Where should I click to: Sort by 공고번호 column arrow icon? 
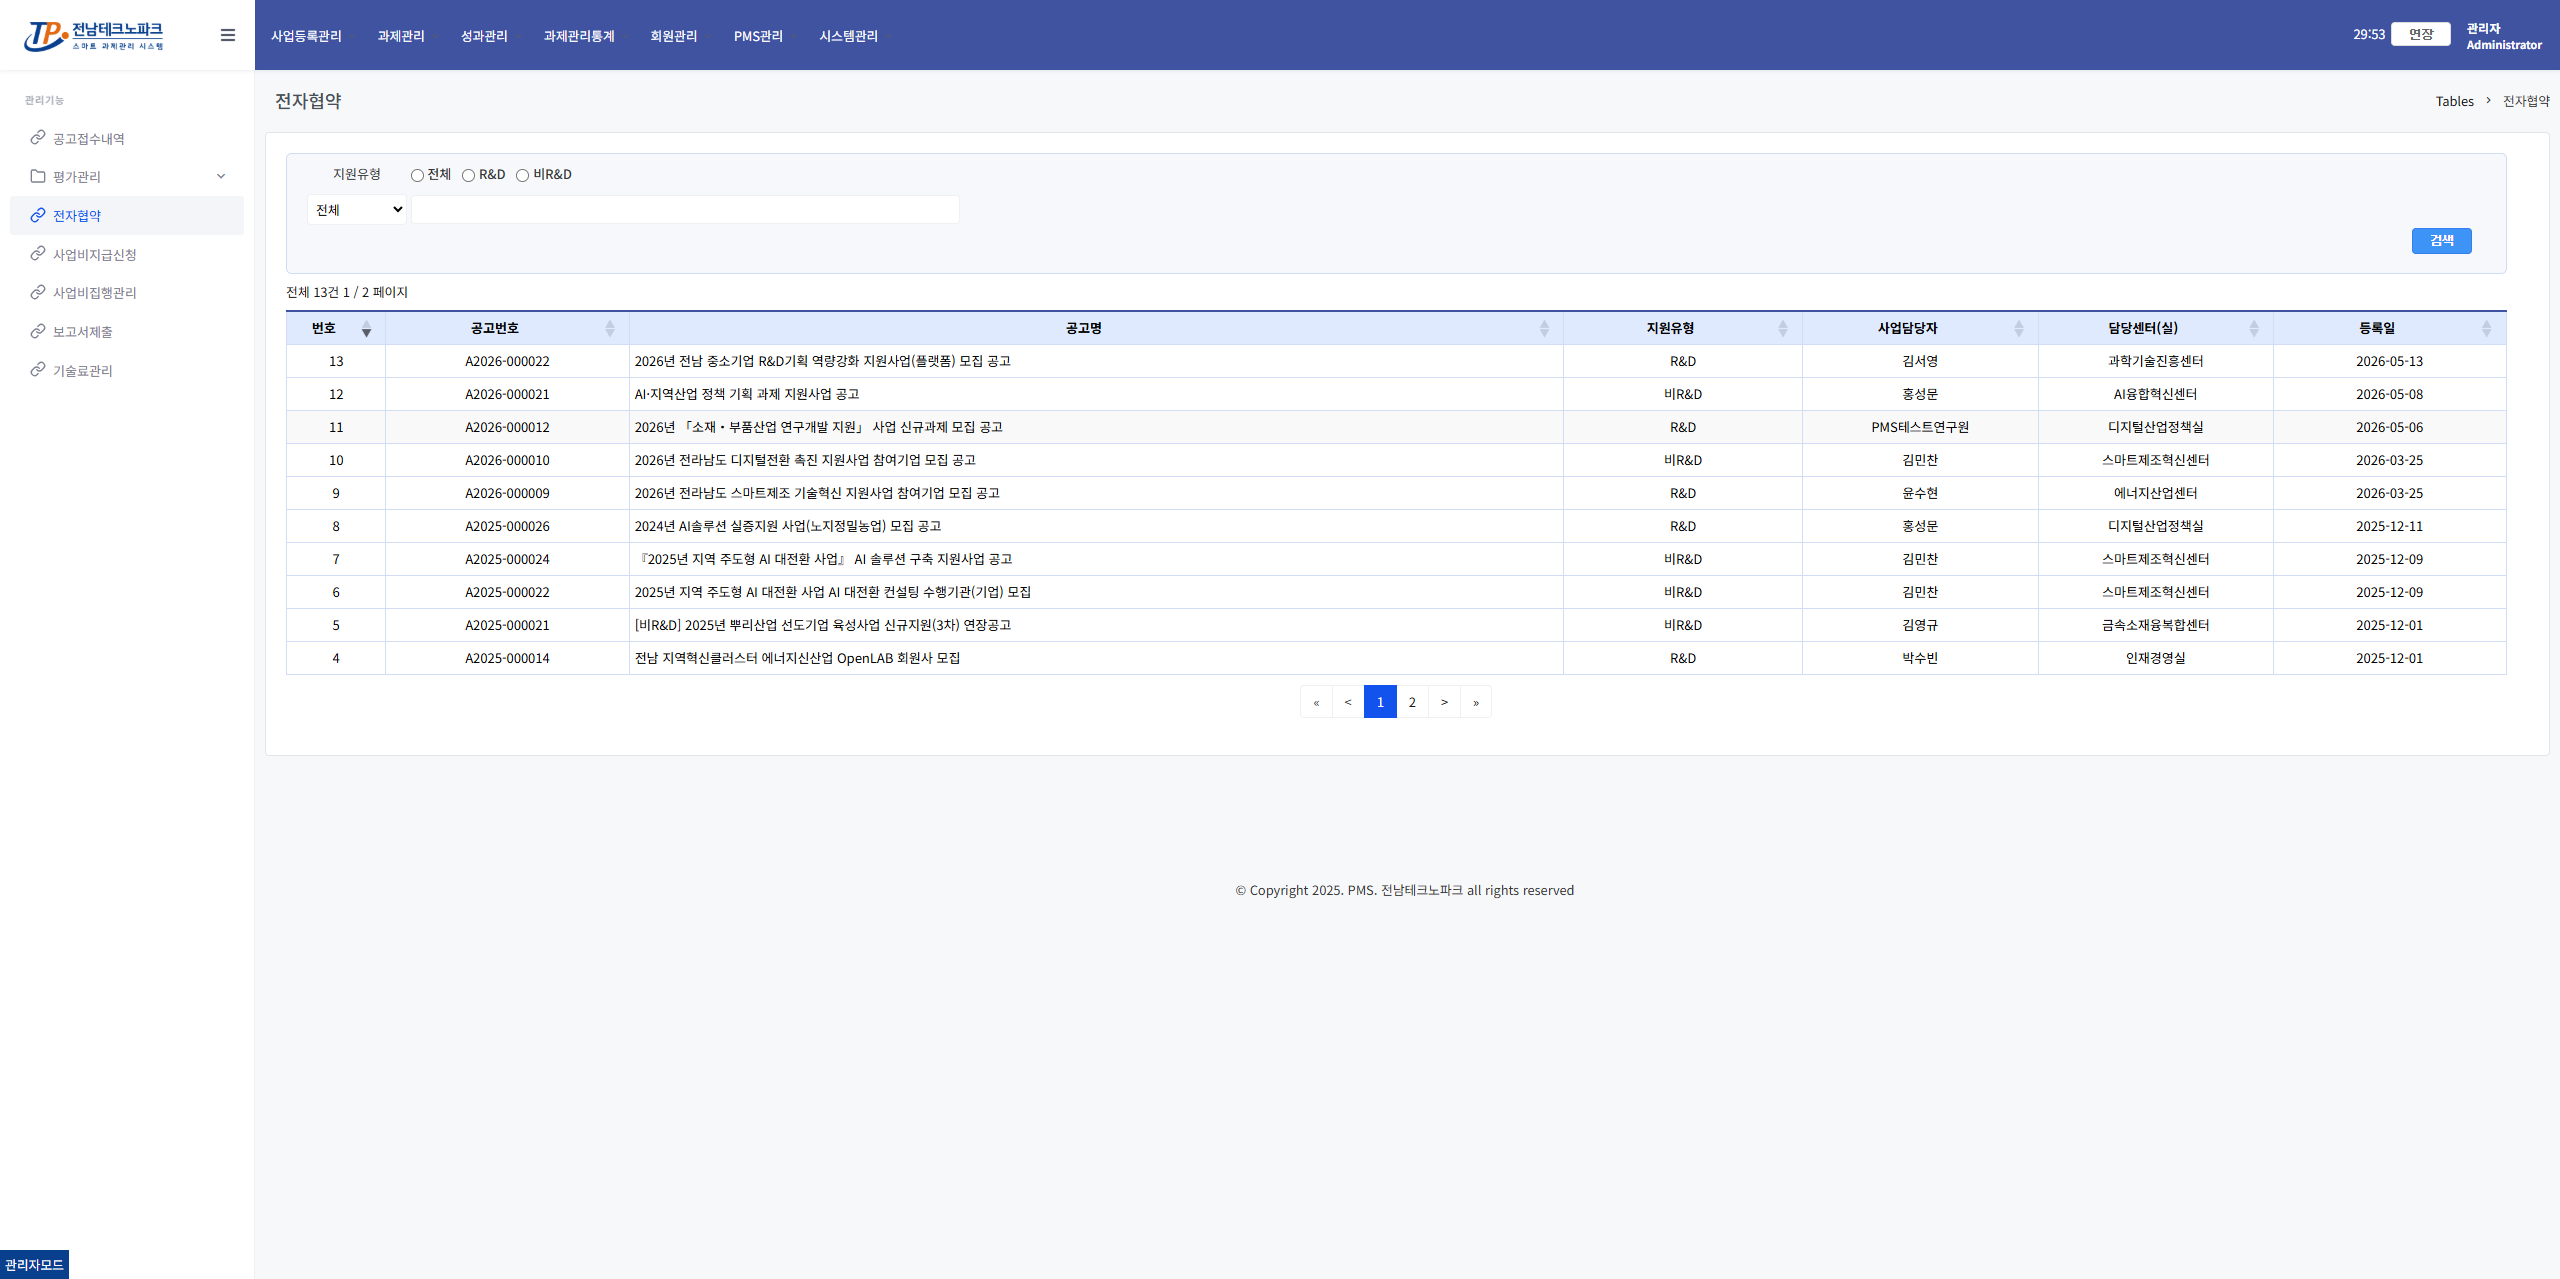click(610, 329)
